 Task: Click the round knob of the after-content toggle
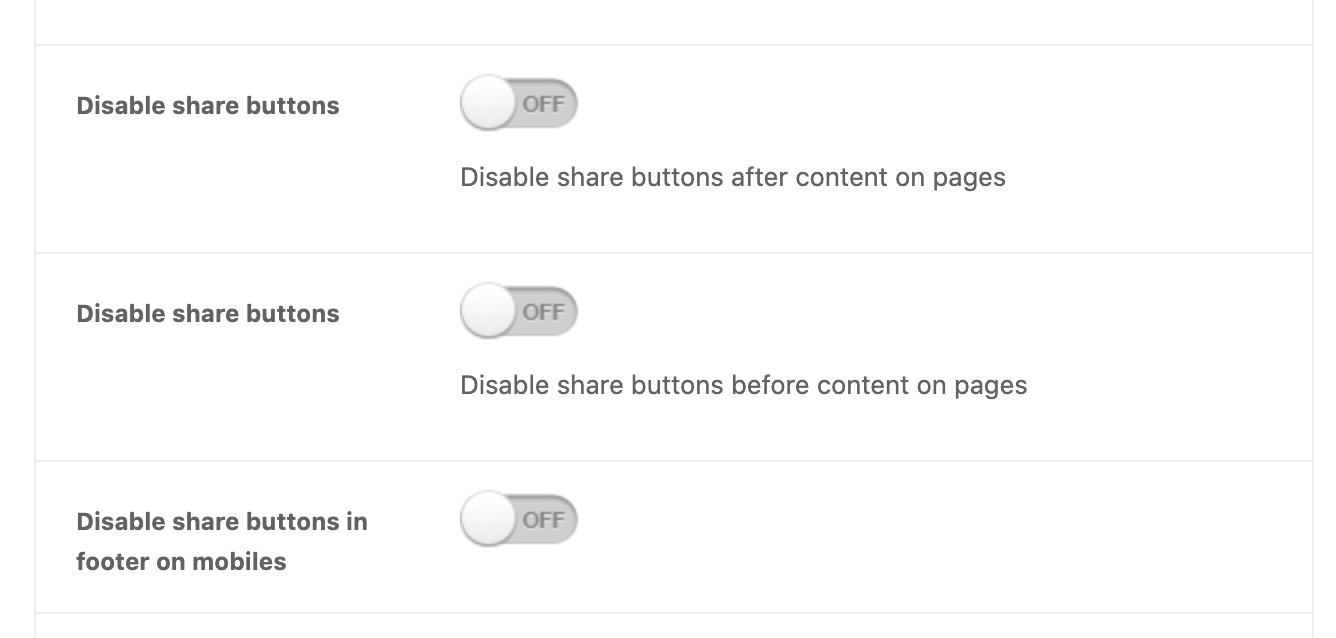[487, 104]
